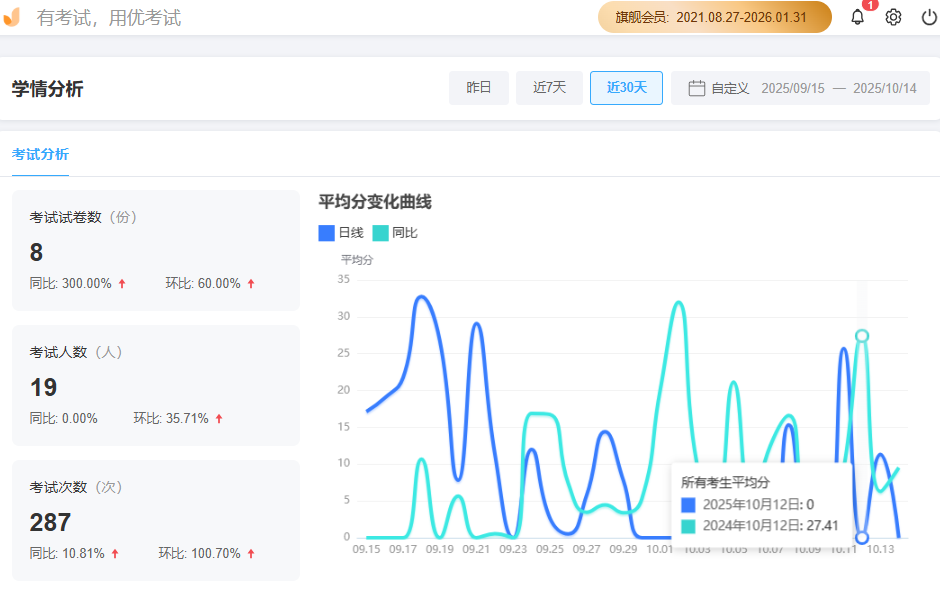Open the end date picker showing 2025/10/14
940x594 pixels.
tap(884, 88)
